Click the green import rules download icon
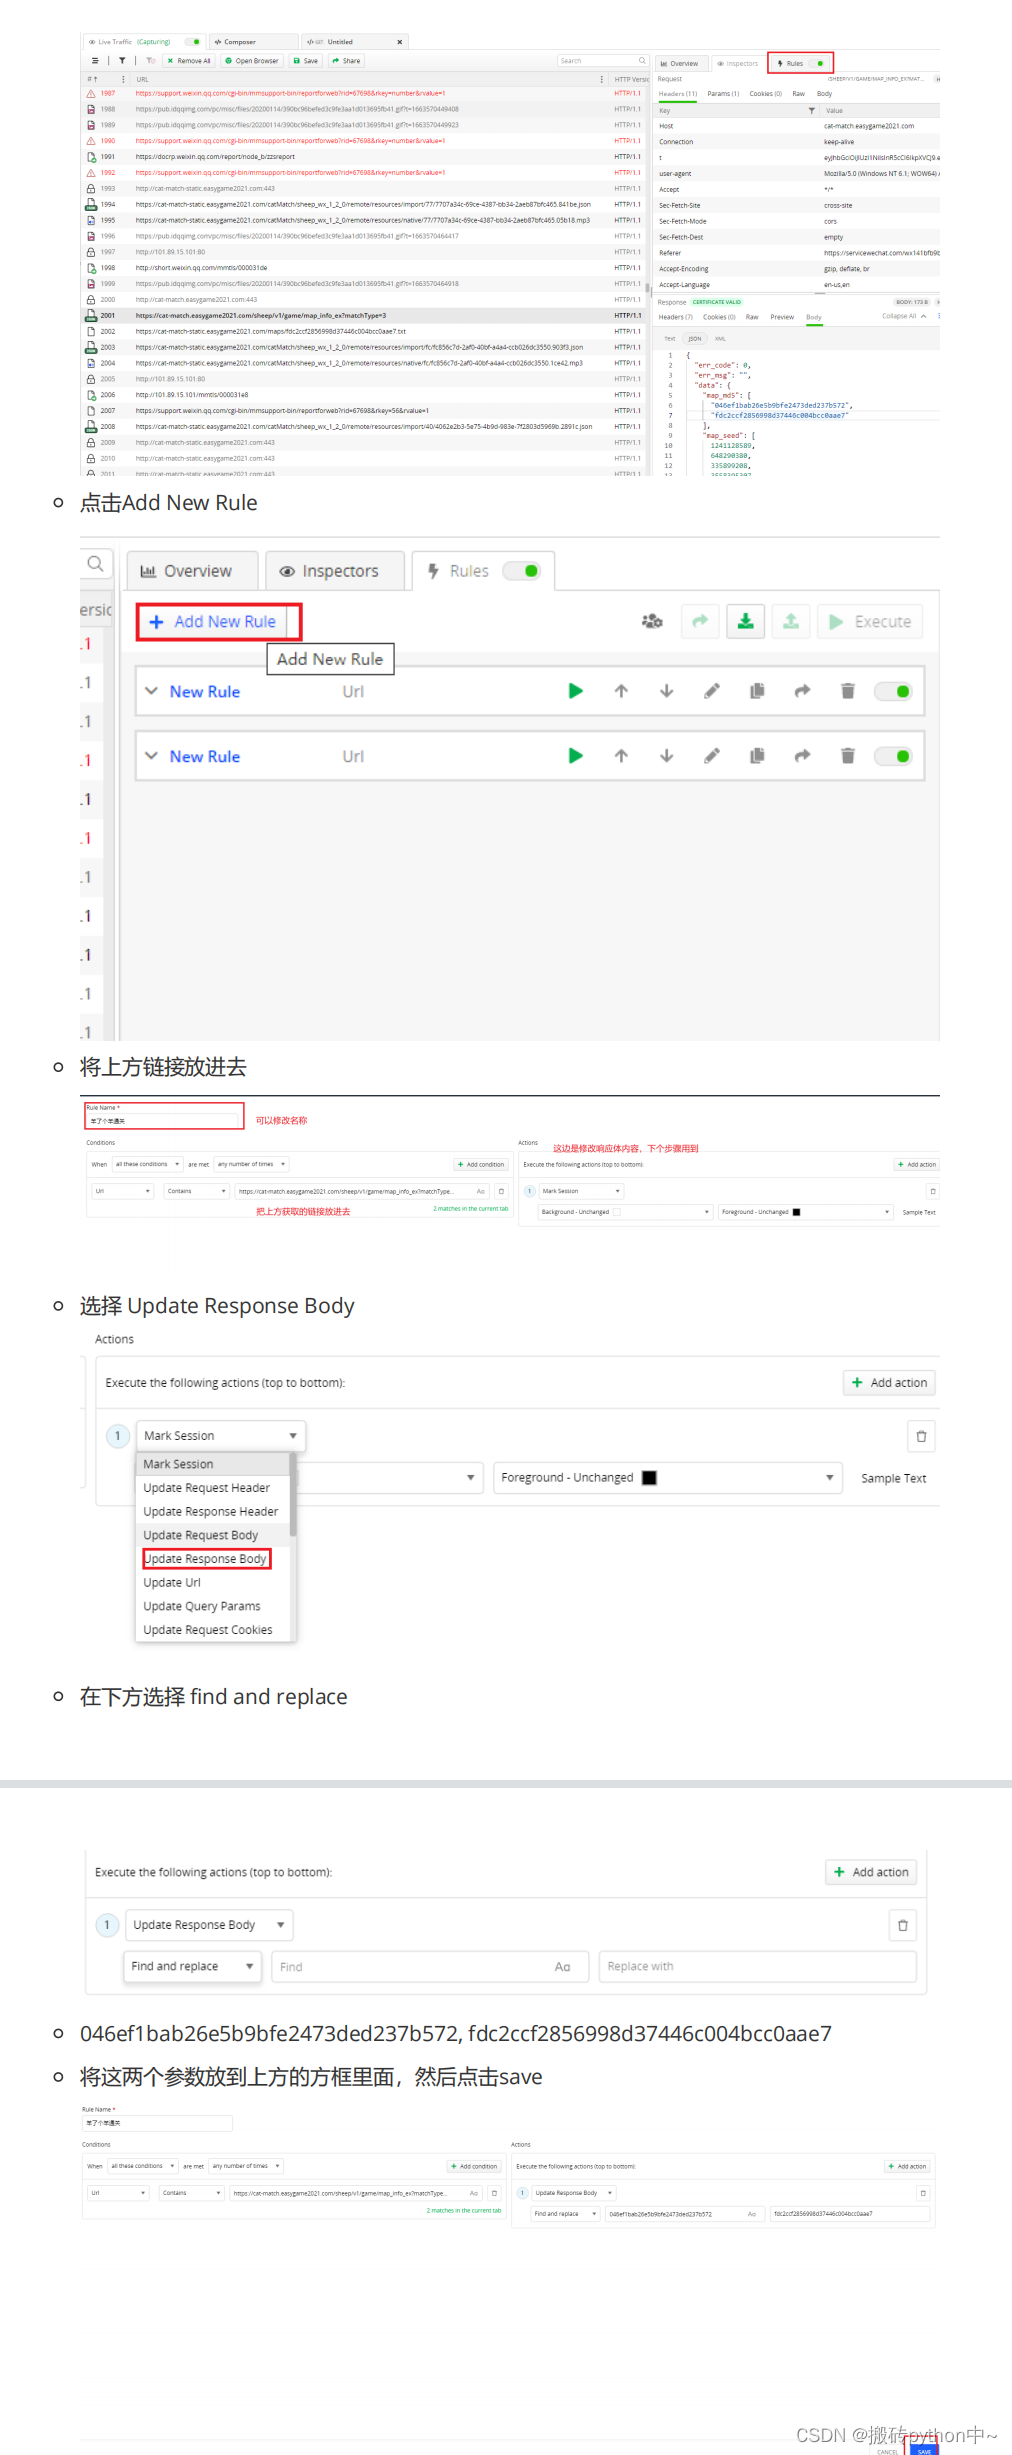 point(745,621)
